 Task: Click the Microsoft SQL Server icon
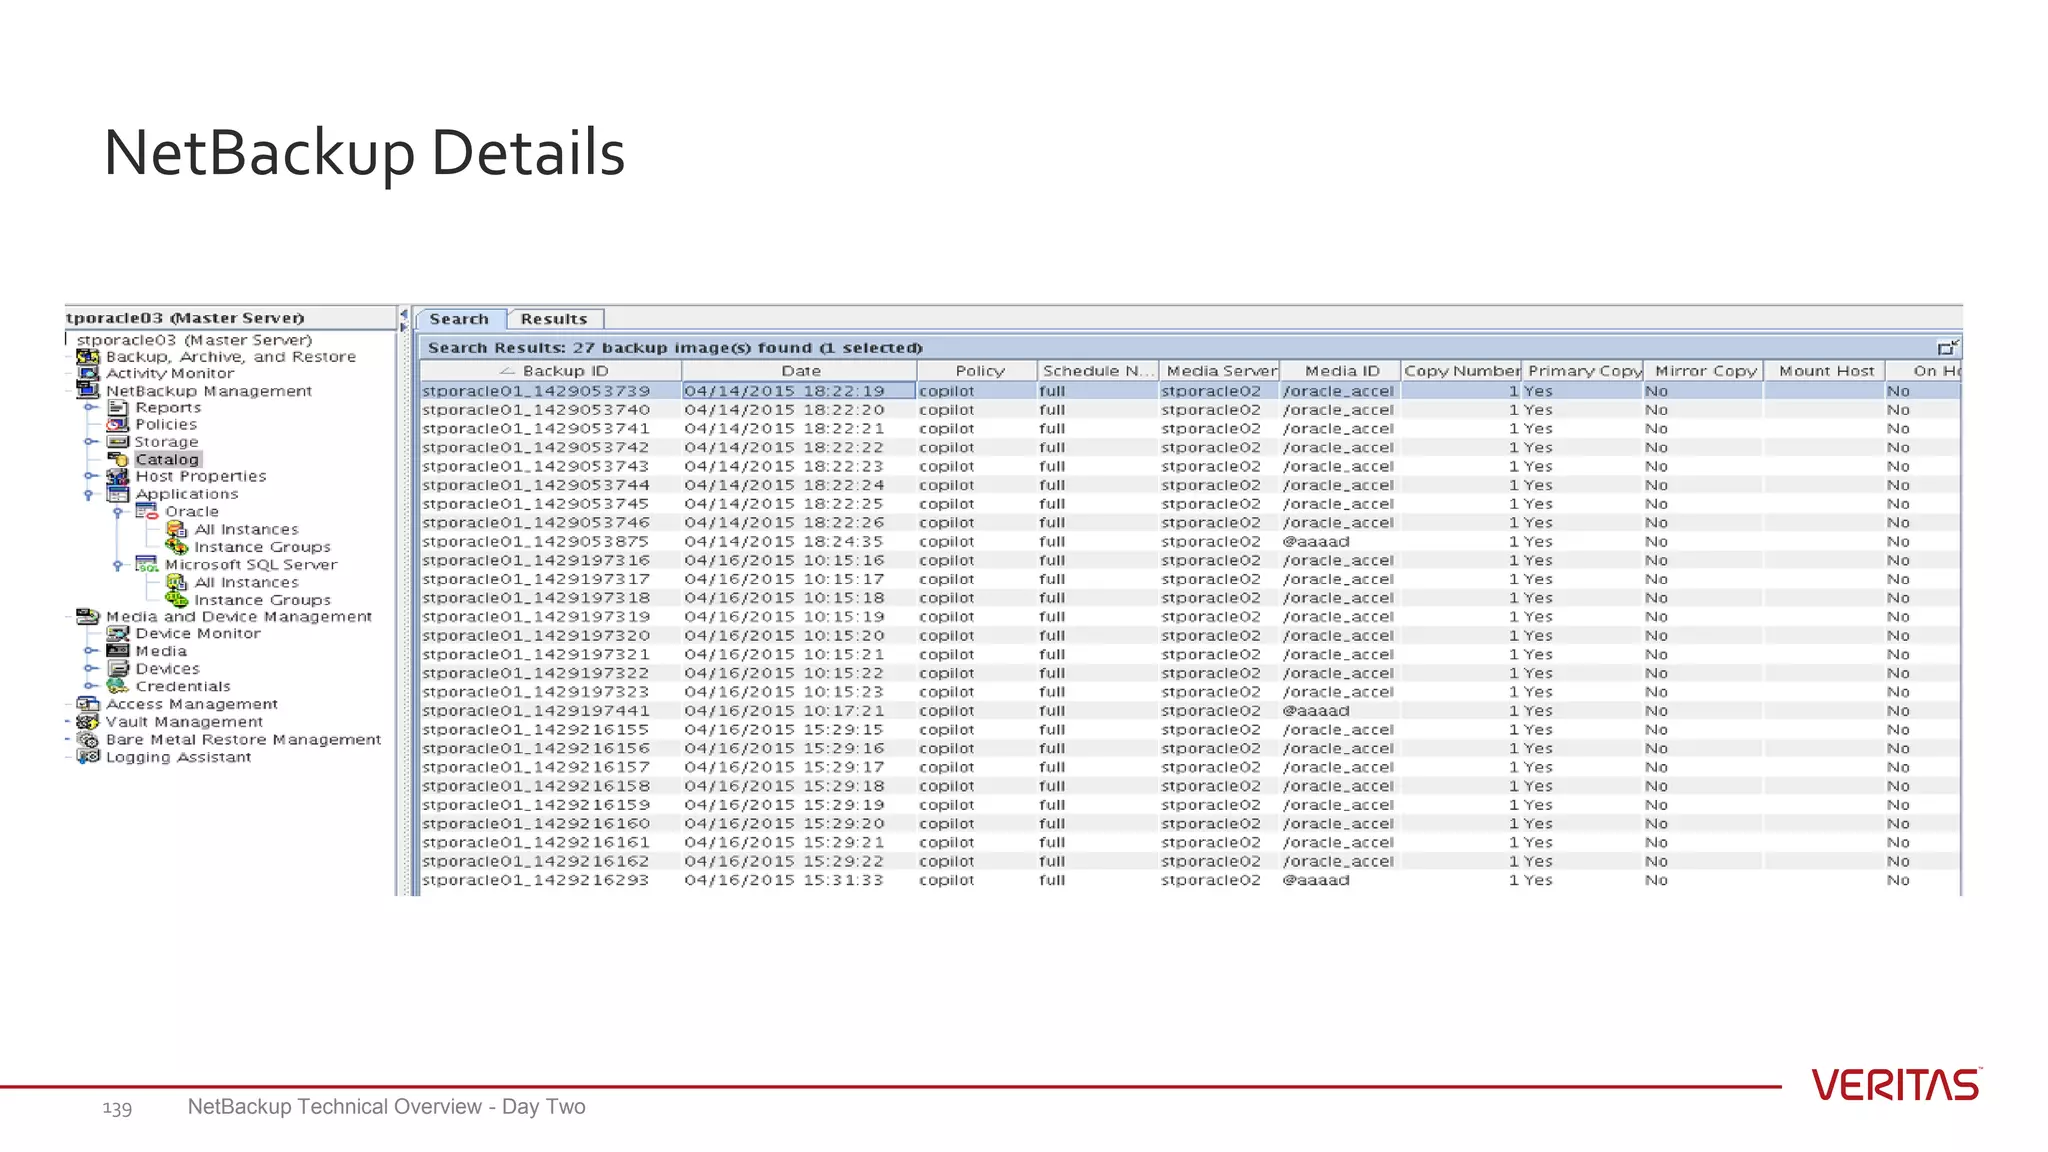coord(147,565)
